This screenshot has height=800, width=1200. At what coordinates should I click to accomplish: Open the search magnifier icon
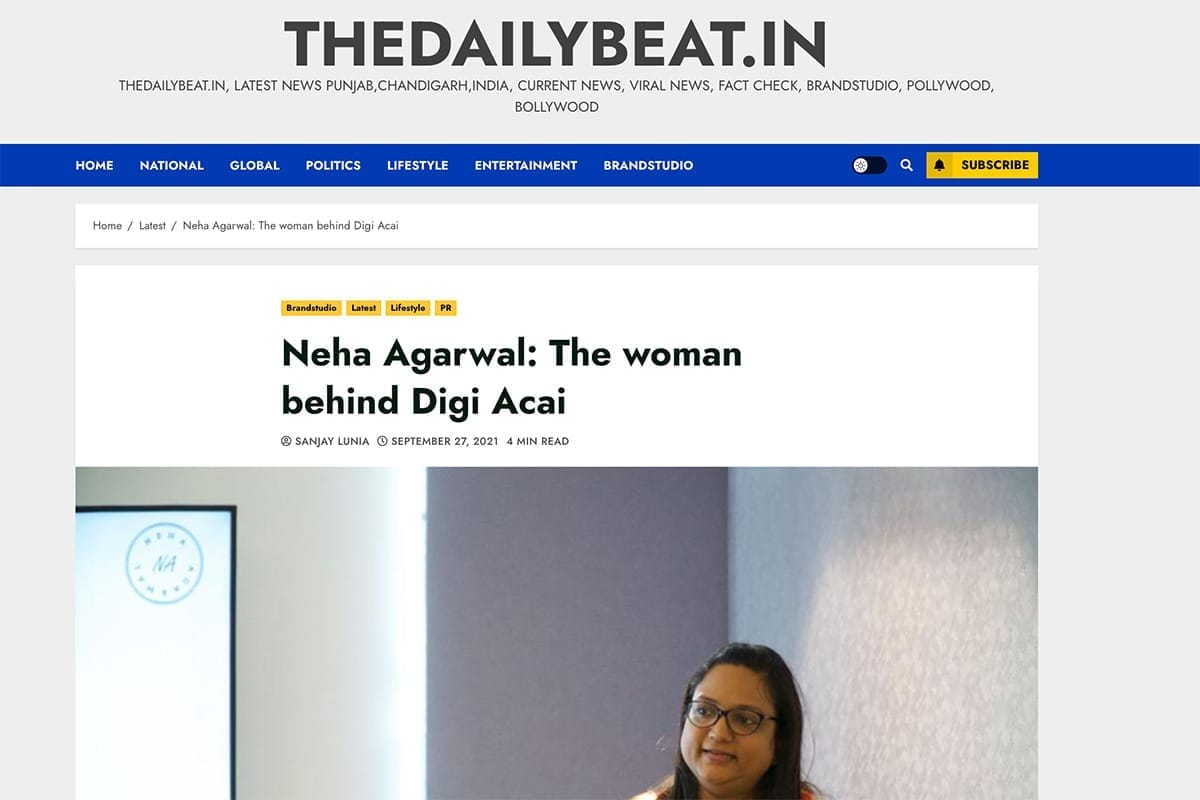click(x=906, y=165)
